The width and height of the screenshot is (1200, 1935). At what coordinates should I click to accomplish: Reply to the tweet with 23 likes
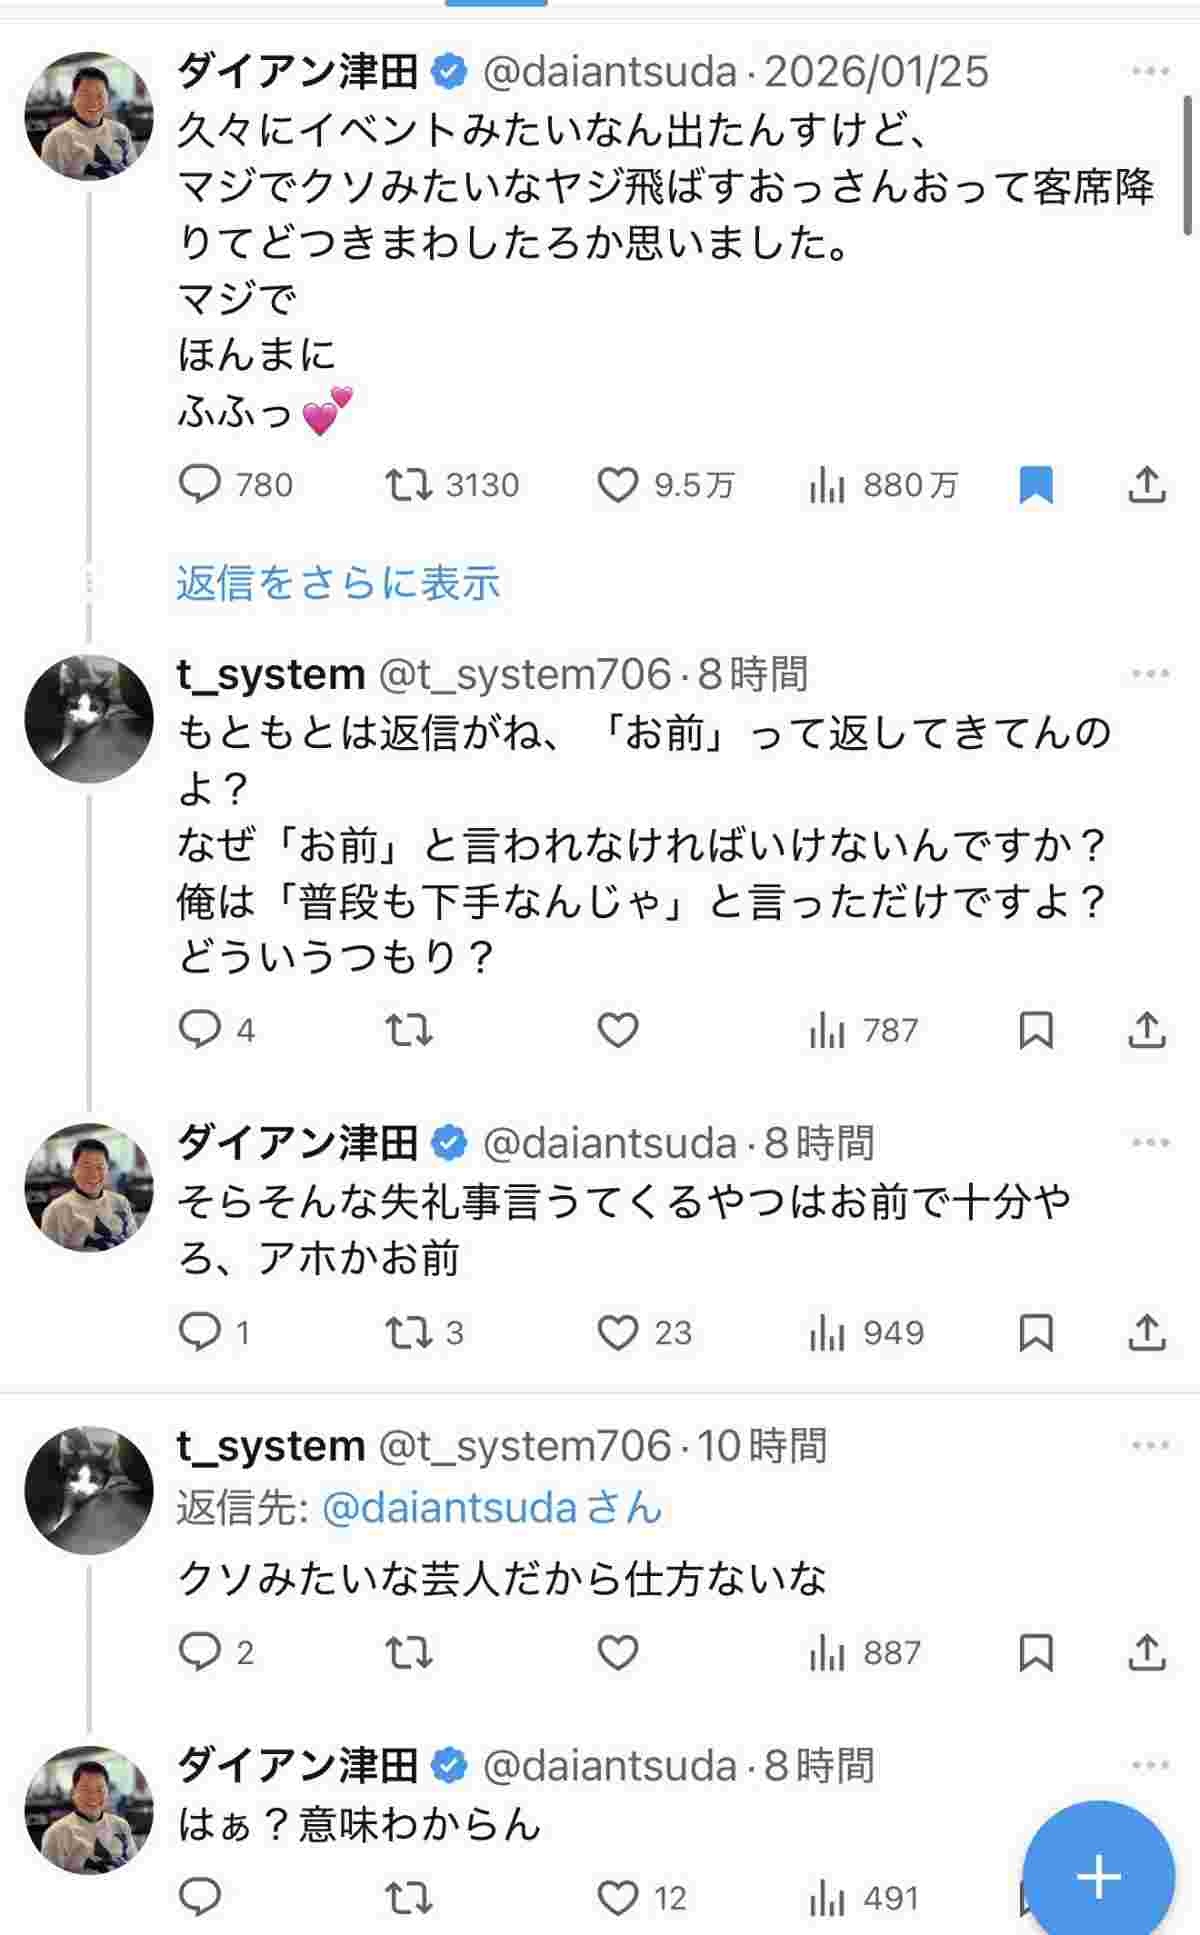click(x=200, y=1332)
